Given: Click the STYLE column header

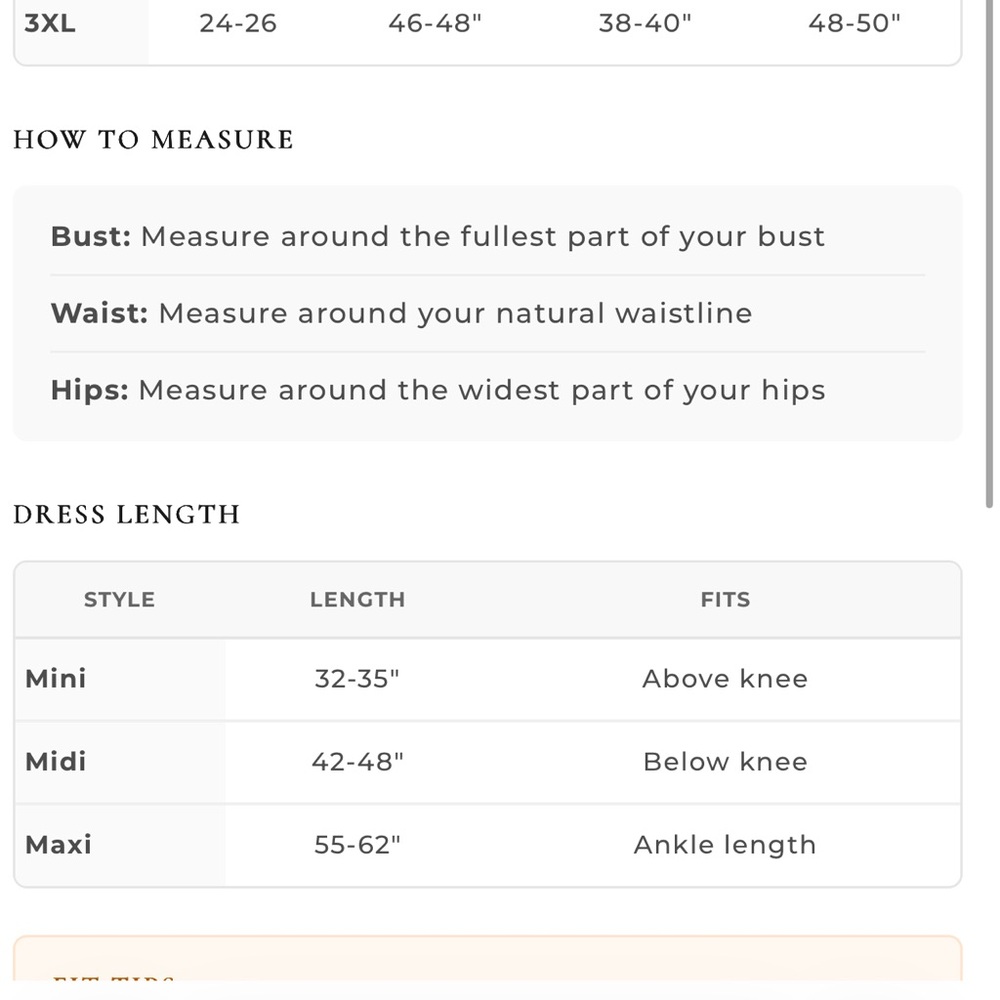Looking at the screenshot, I should click(119, 599).
